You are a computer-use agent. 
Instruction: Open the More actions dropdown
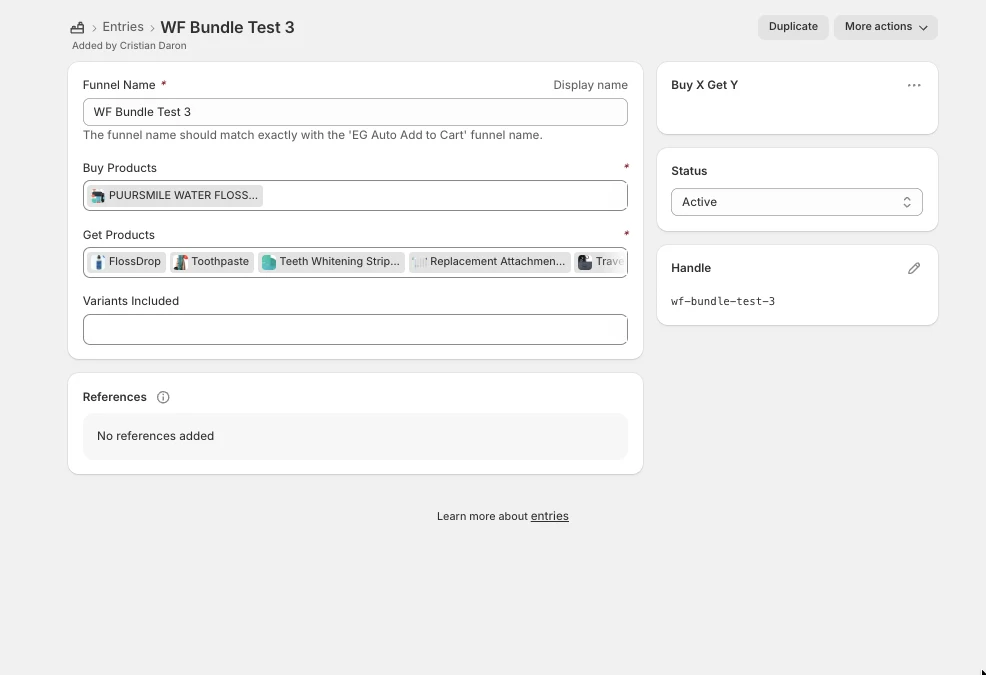885,27
